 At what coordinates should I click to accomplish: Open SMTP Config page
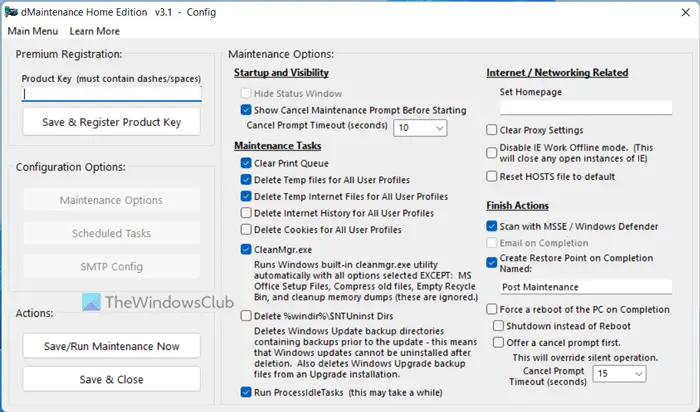(112, 266)
